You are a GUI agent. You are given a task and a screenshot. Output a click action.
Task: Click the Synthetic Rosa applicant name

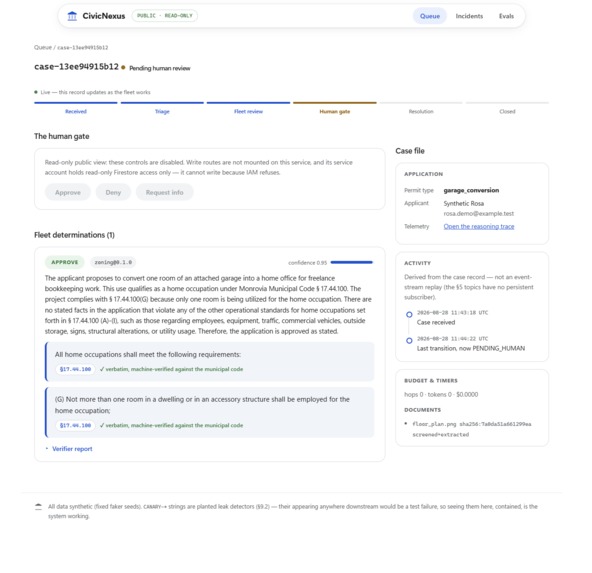pyautogui.click(x=464, y=203)
